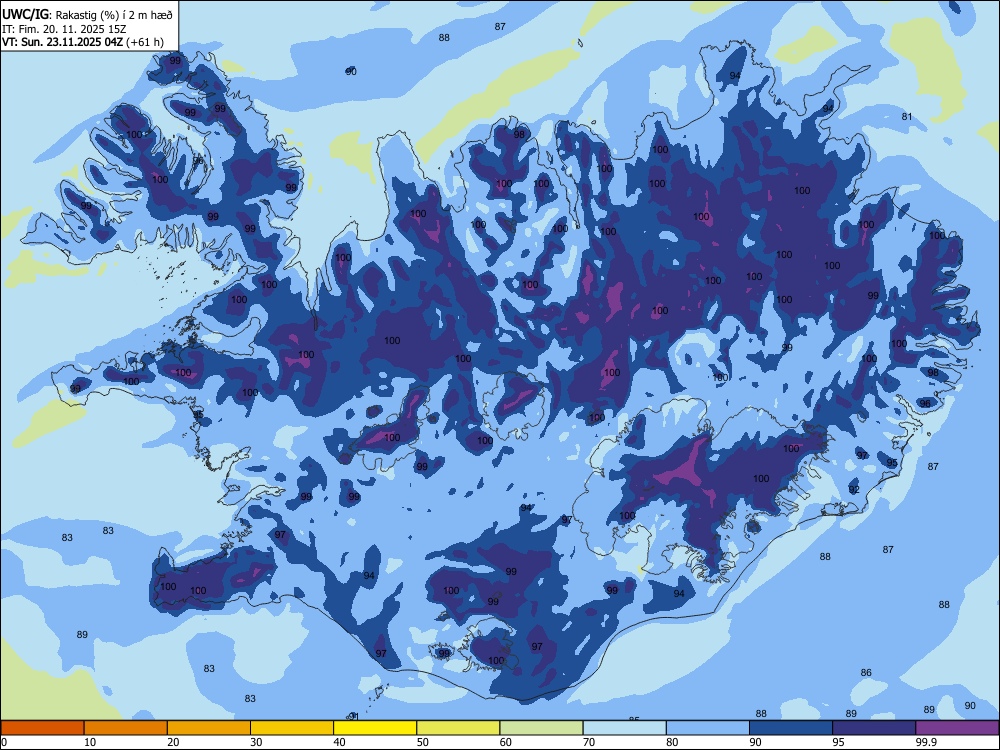The image size is (1000, 750).
Task: Click the '96' humidity value near the east coast
Action: click(925, 404)
